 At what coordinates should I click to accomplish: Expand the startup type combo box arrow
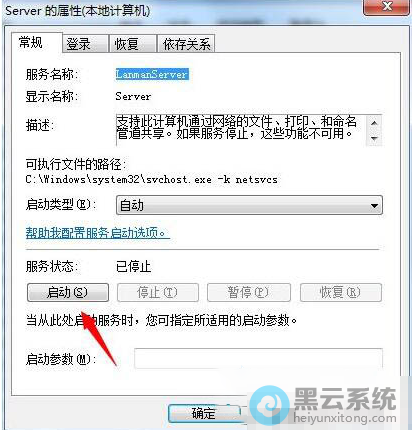pyautogui.click(x=374, y=206)
